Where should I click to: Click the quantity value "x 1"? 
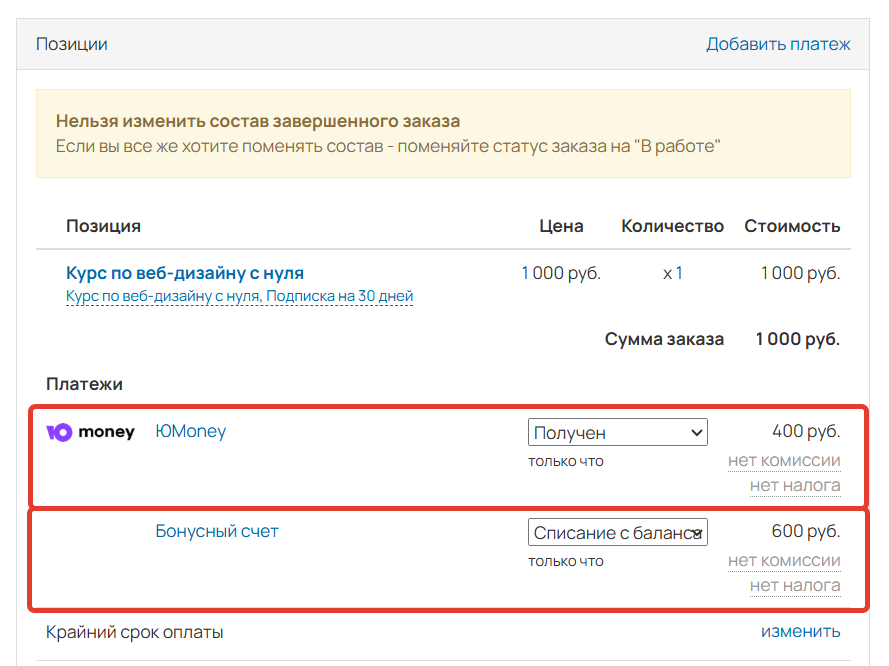click(x=672, y=273)
